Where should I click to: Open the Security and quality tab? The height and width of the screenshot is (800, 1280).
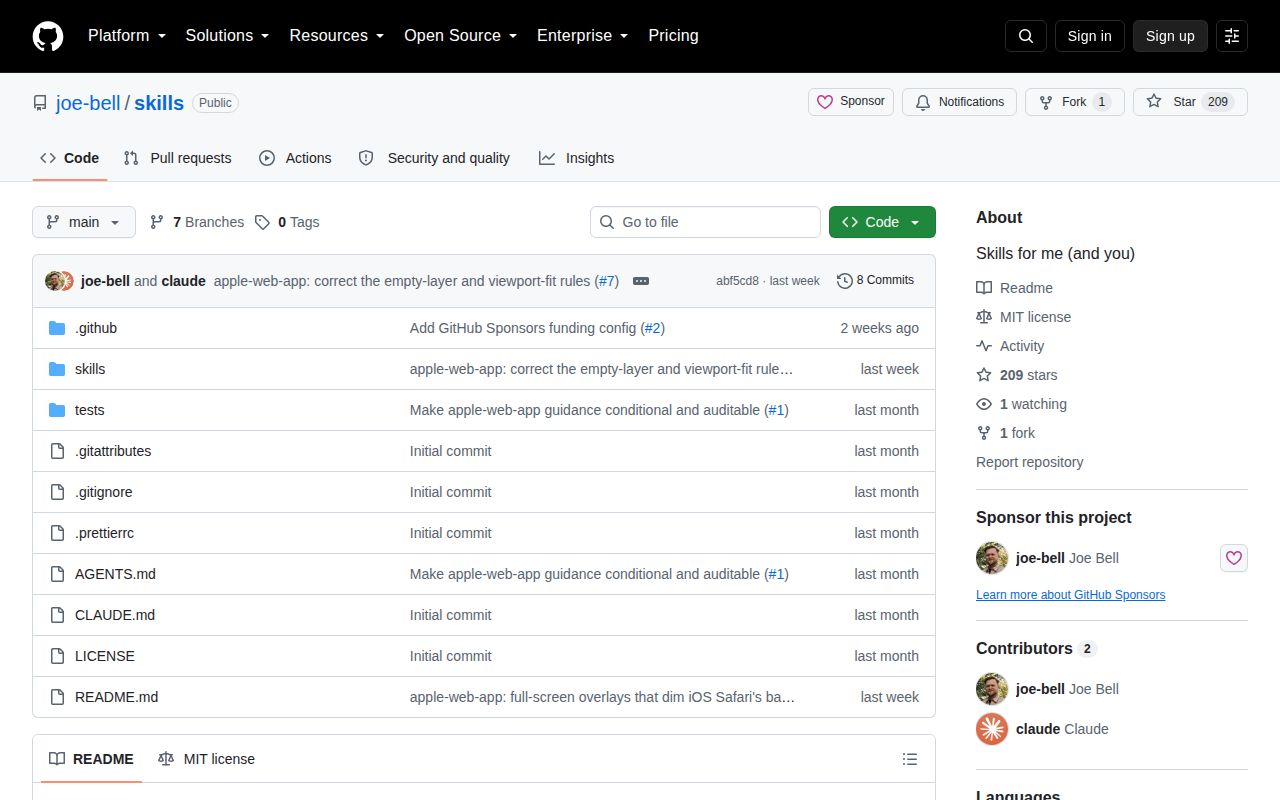click(x=434, y=158)
